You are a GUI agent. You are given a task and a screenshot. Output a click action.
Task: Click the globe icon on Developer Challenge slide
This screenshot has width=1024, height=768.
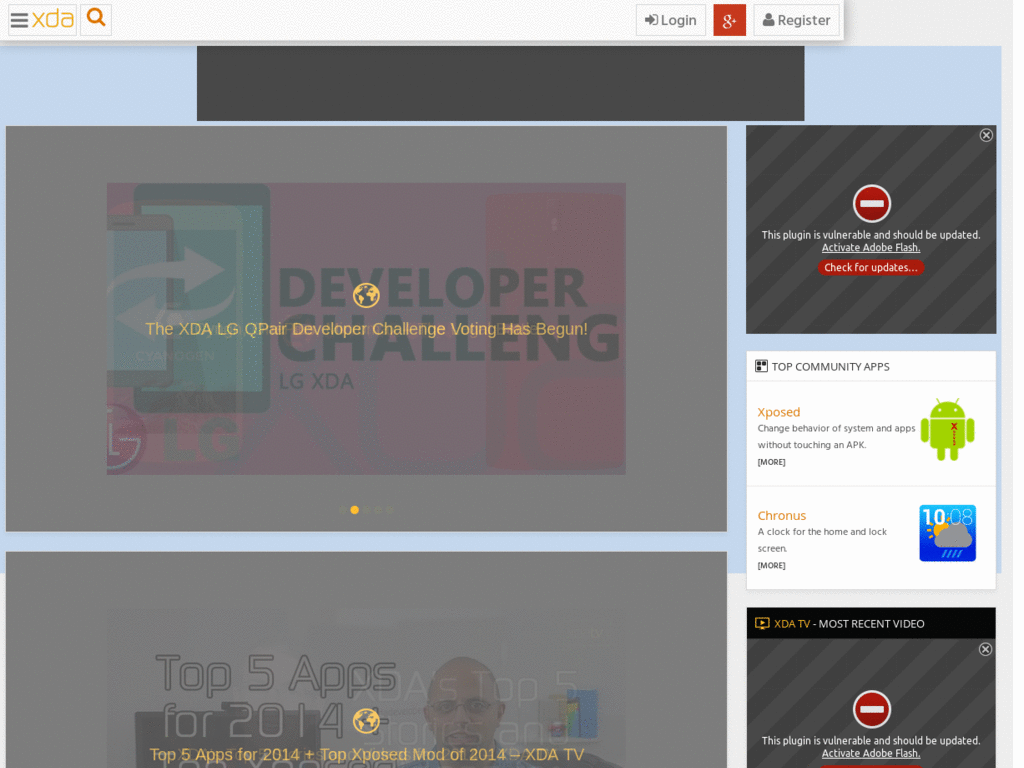pyautogui.click(x=366, y=295)
